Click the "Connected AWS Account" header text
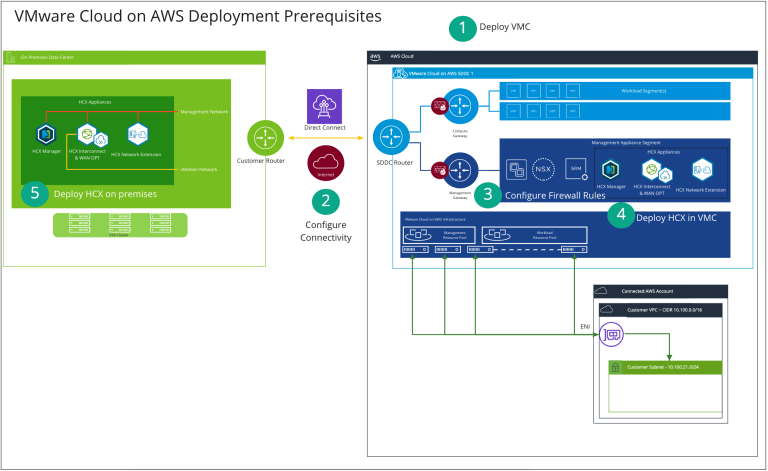Screen dimensions: 768x471 pyautogui.click(x=647, y=291)
